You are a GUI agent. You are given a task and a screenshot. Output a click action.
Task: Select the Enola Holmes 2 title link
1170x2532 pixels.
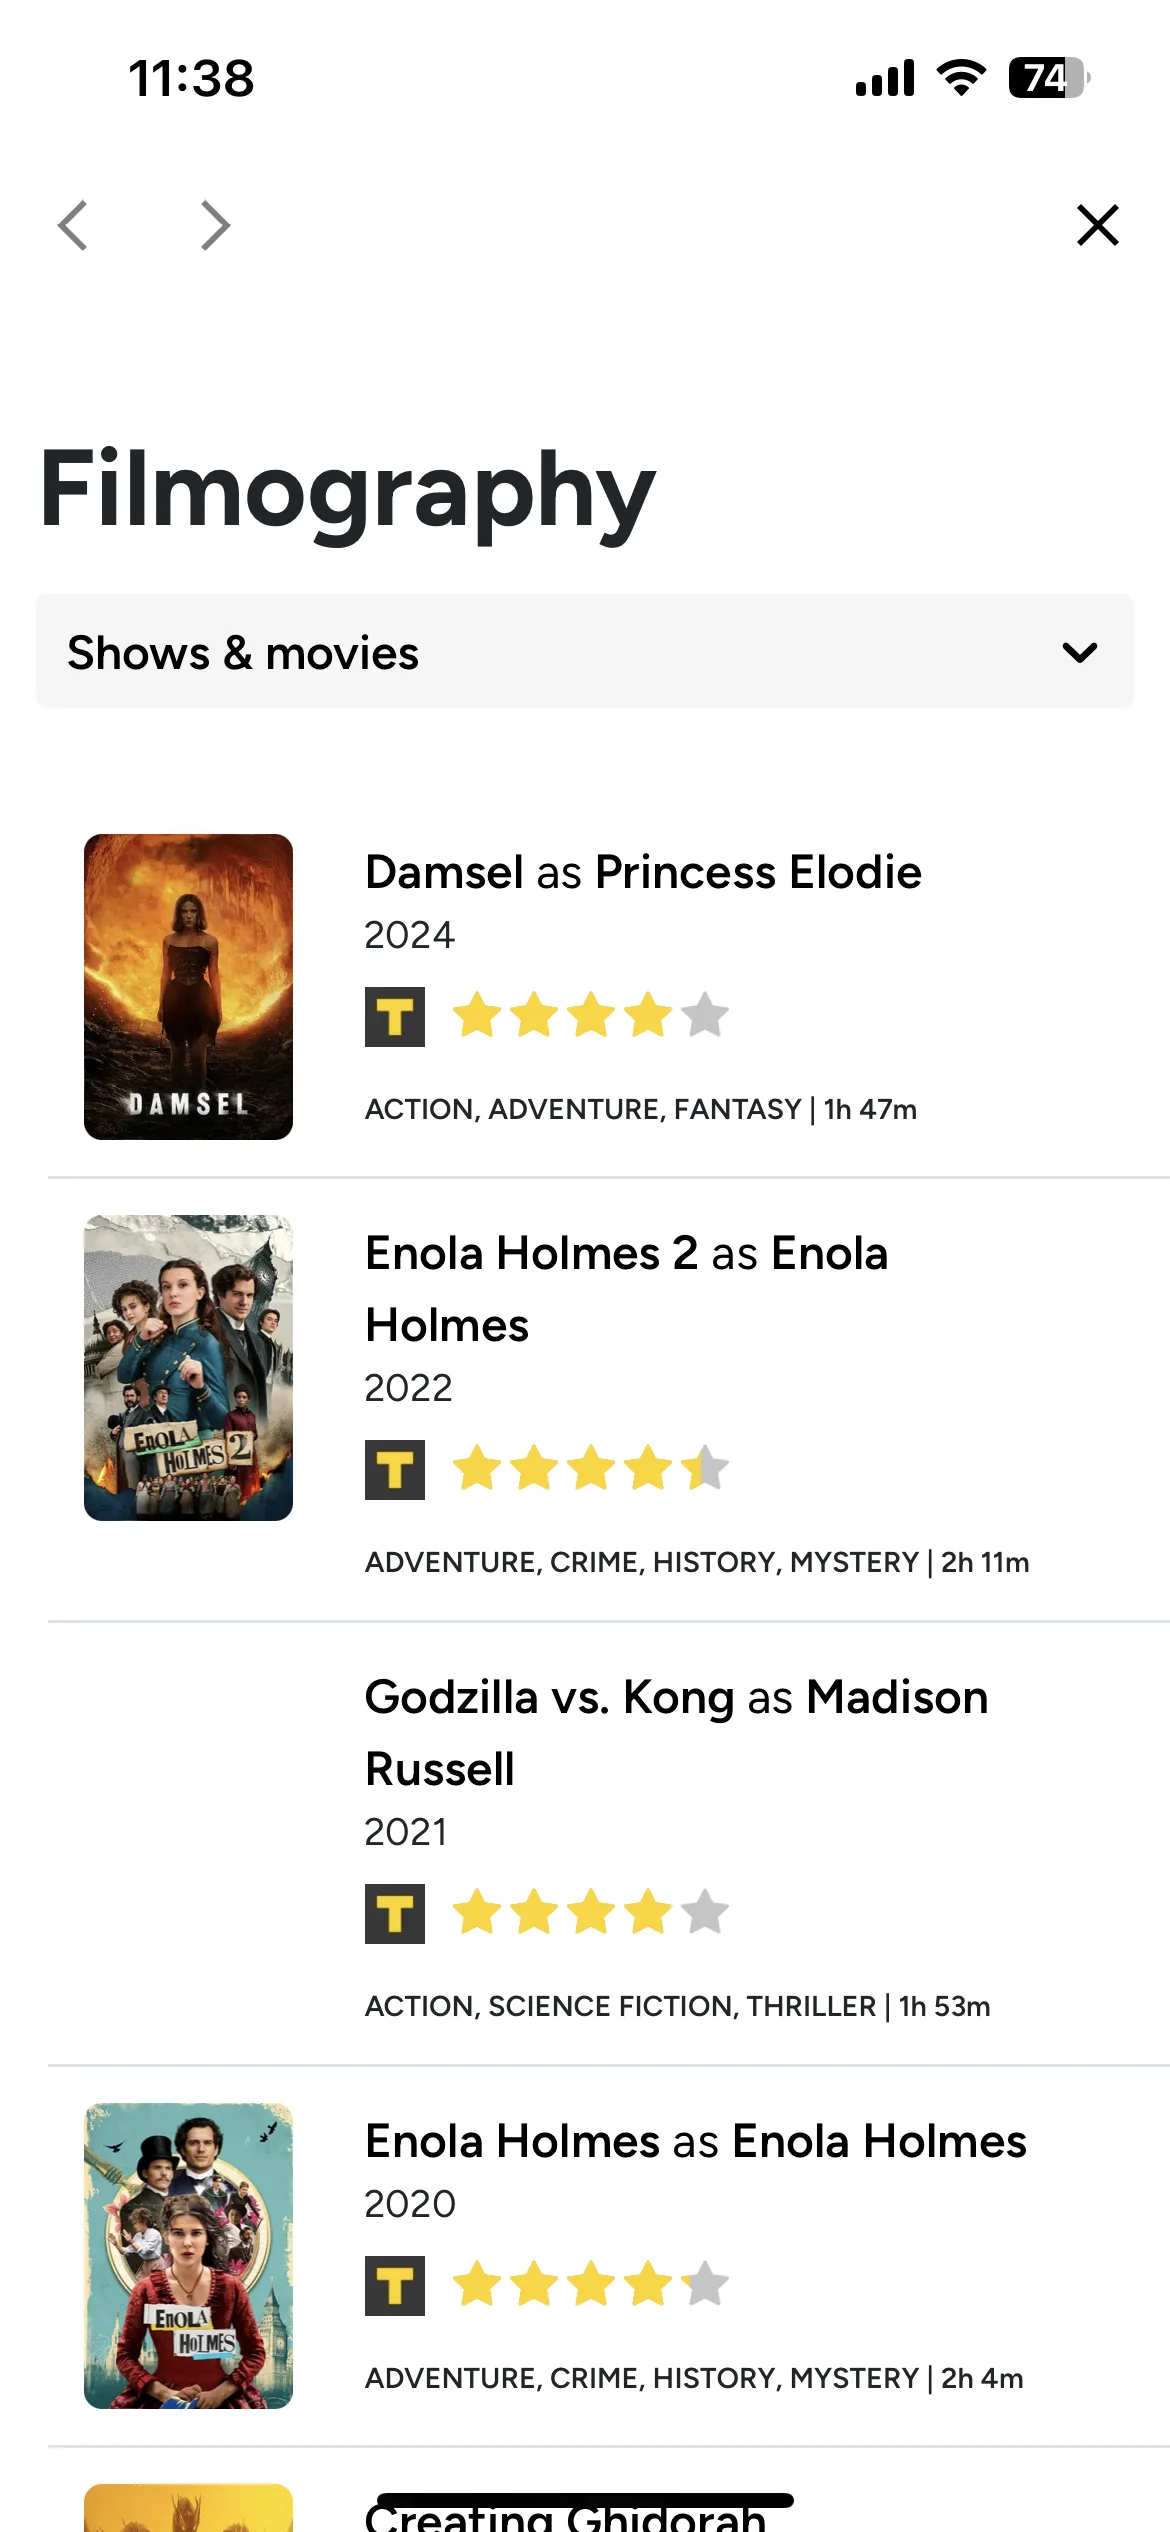tap(626, 1289)
